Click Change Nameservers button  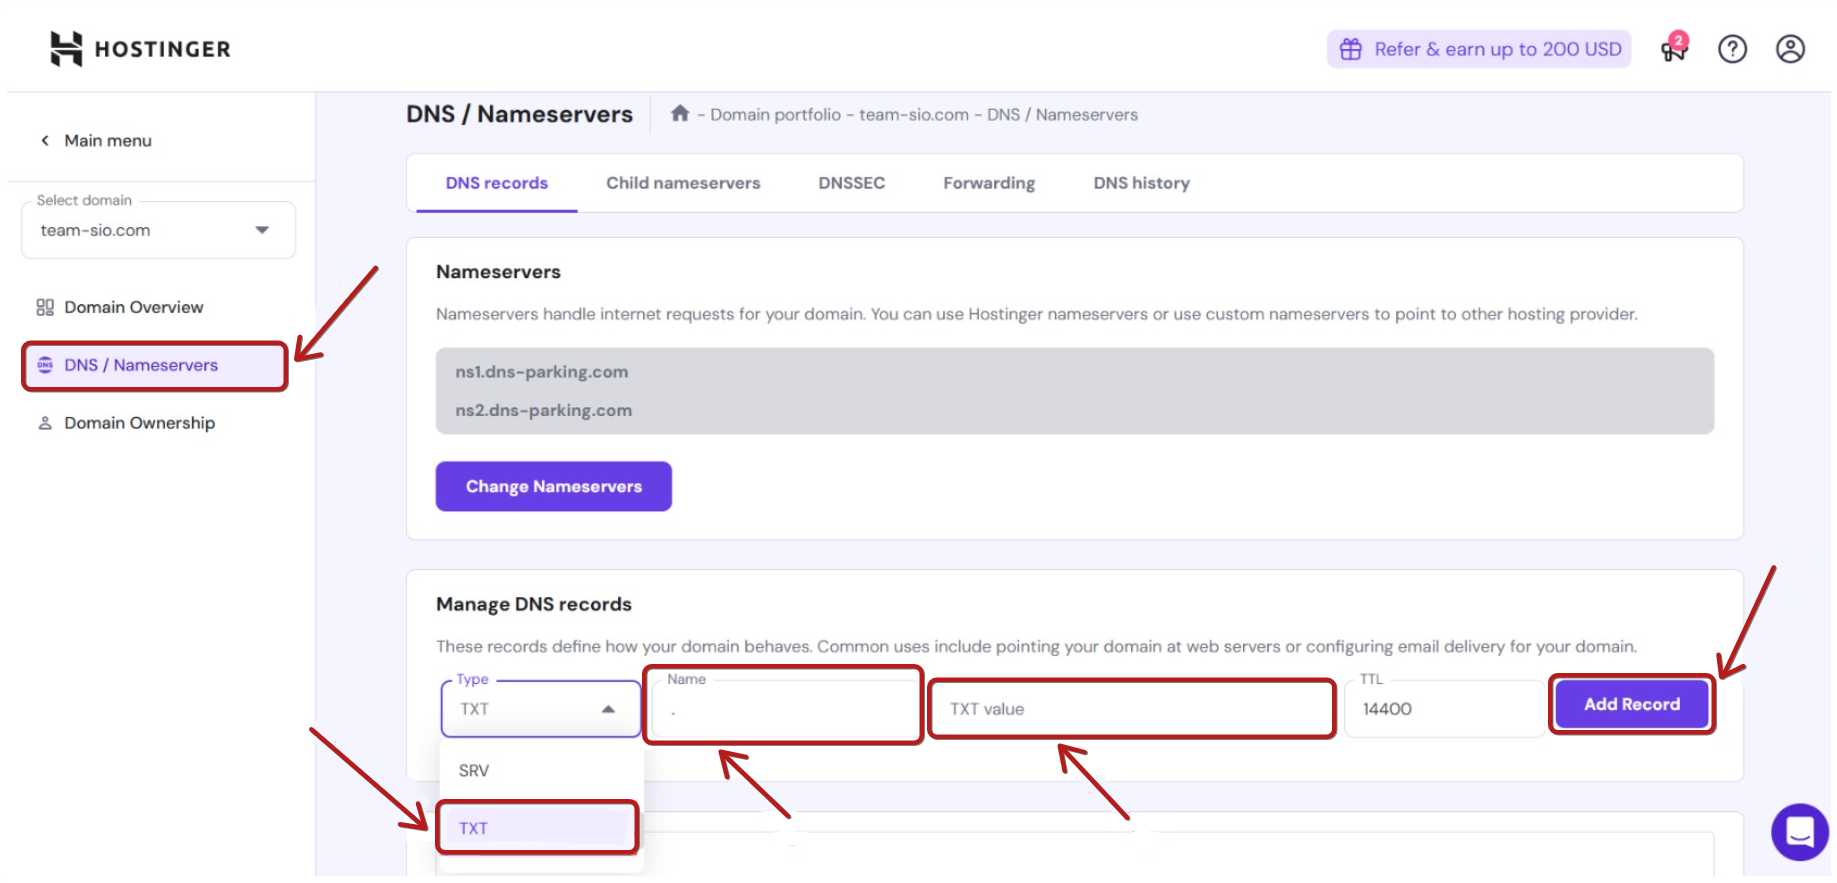[x=554, y=486]
